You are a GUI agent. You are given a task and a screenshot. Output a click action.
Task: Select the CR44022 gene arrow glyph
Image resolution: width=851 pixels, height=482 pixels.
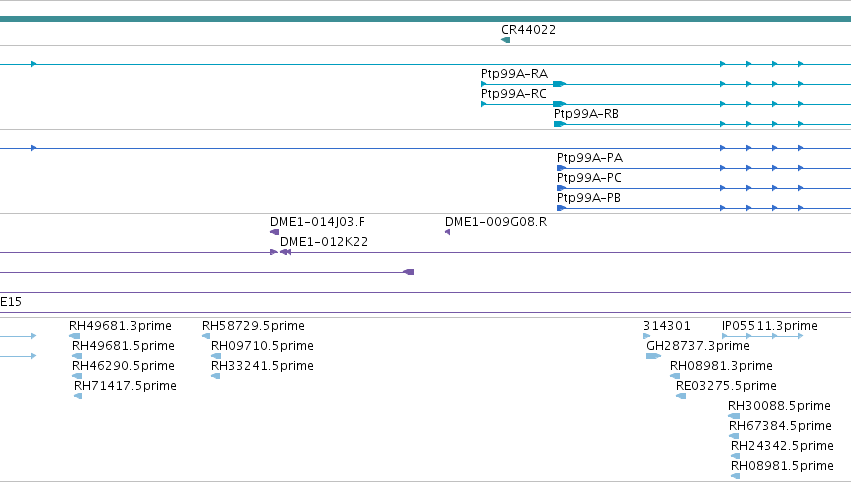point(505,40)
